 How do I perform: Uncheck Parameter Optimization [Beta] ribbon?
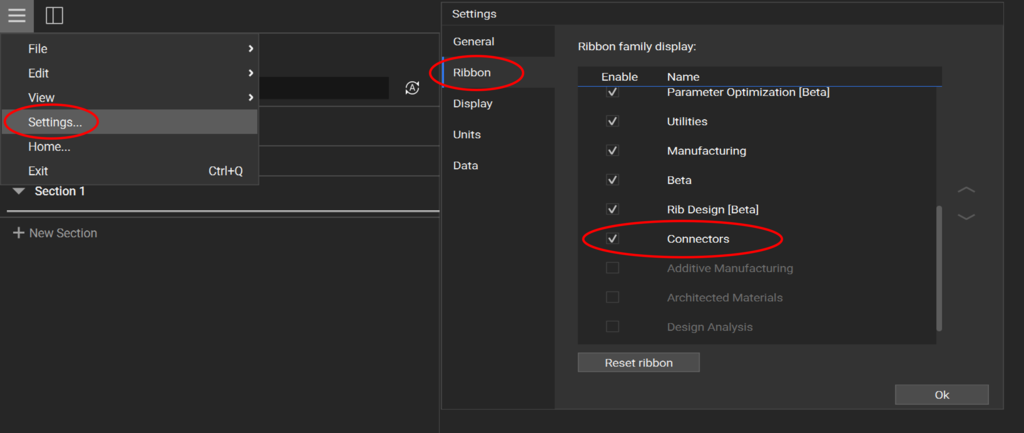612,92
